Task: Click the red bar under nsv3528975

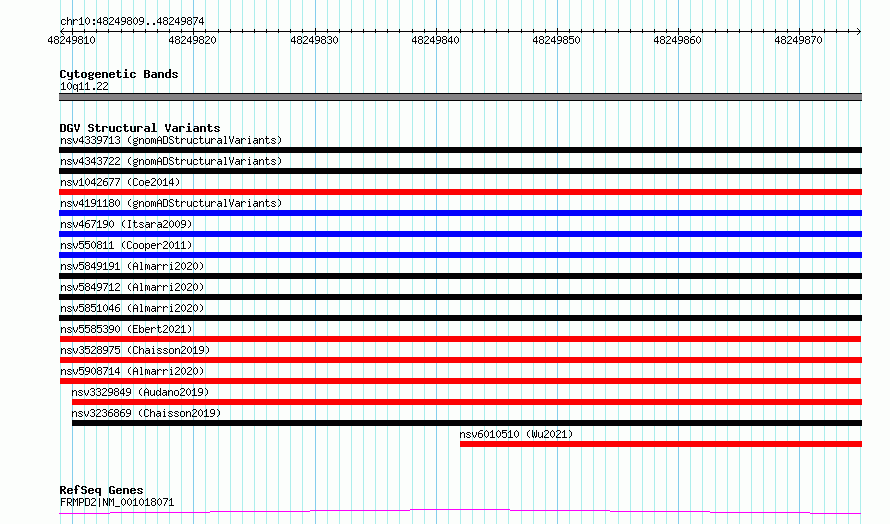Action: [460, 360]
